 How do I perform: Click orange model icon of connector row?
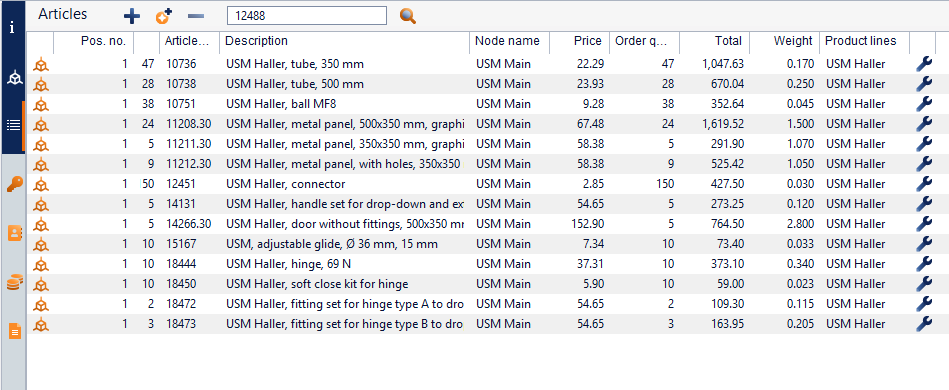[41, 184]
